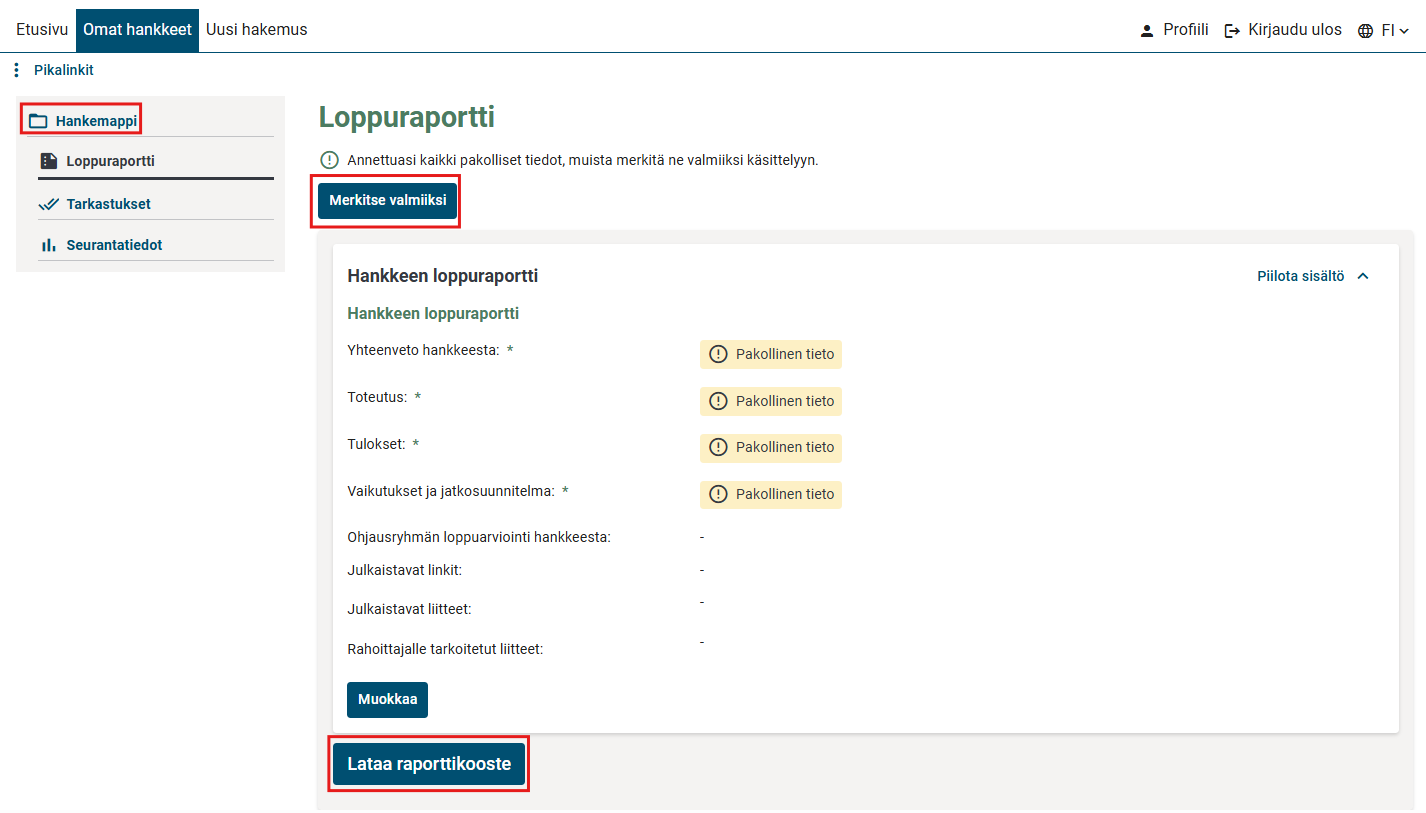Viewport: 1426px width, 813px height.
Task: Open the Uusi hakemus tab
Action: 257,30
